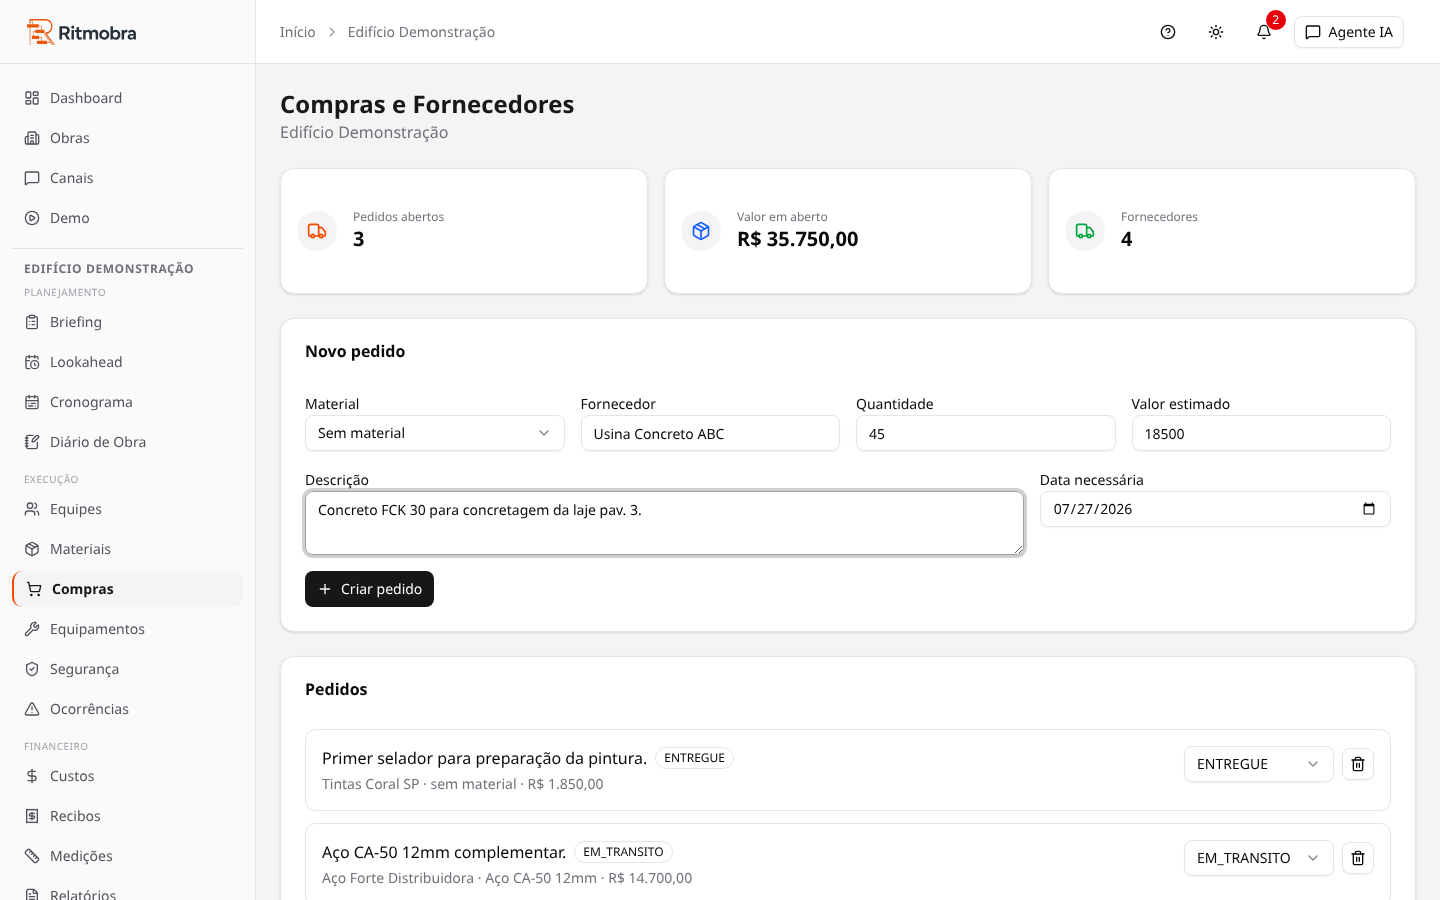Screen dimensions: 1440x900
Task: Click the Criar pedido button
Action: pos(369,589)
